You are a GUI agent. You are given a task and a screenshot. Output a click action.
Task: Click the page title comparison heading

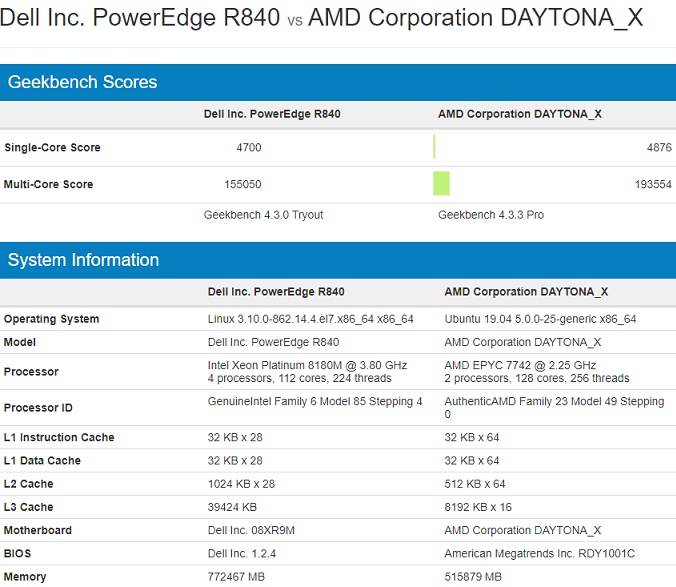click(x=321, y=18)
